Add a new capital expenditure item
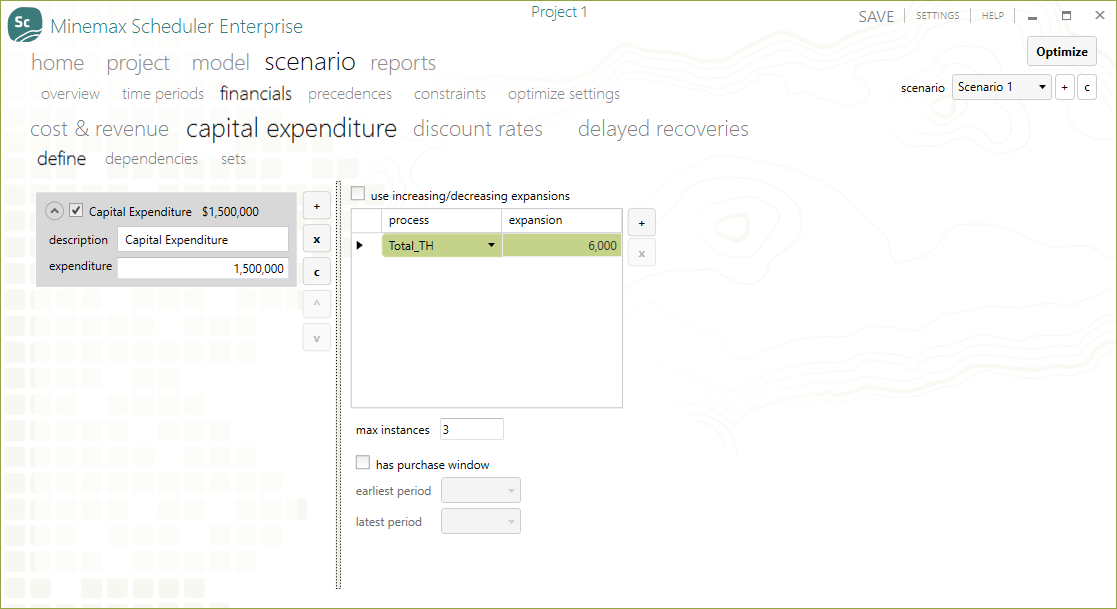This screenshot has width=1117, height=609. 316,207
